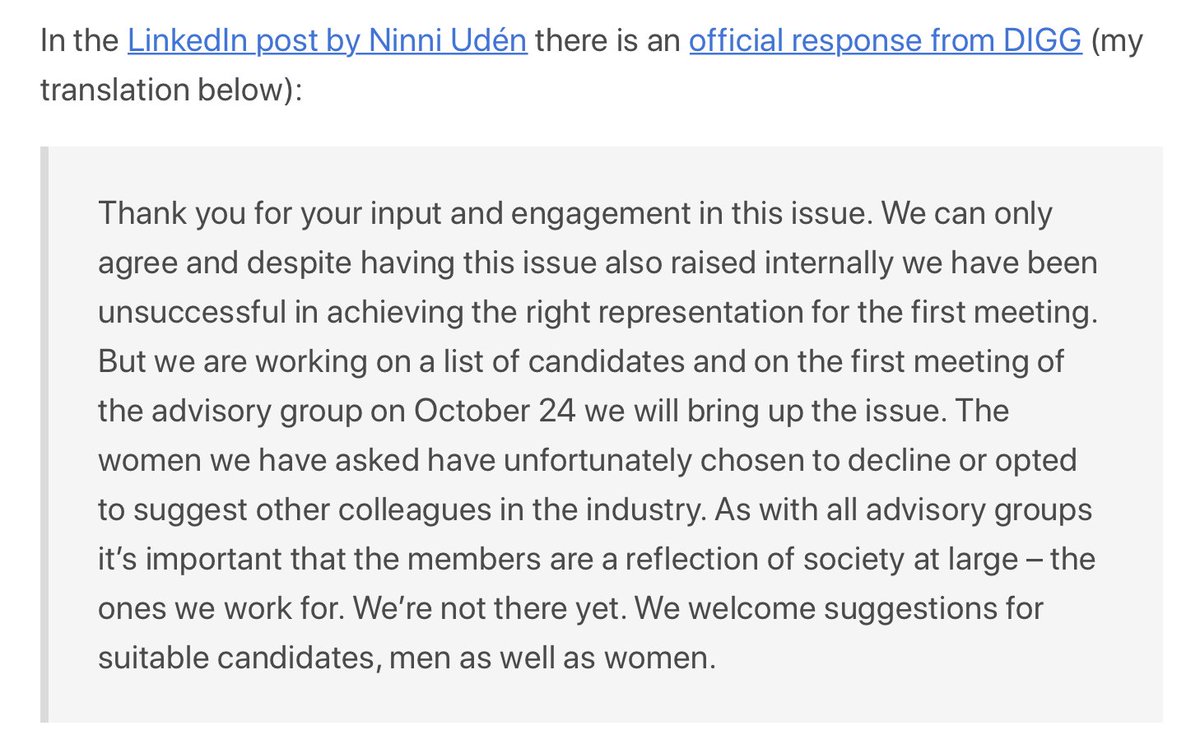Screen dimensions: 1200x749
Task: Click the gray blockquote left border bar
Action: (x=44, y=435)
